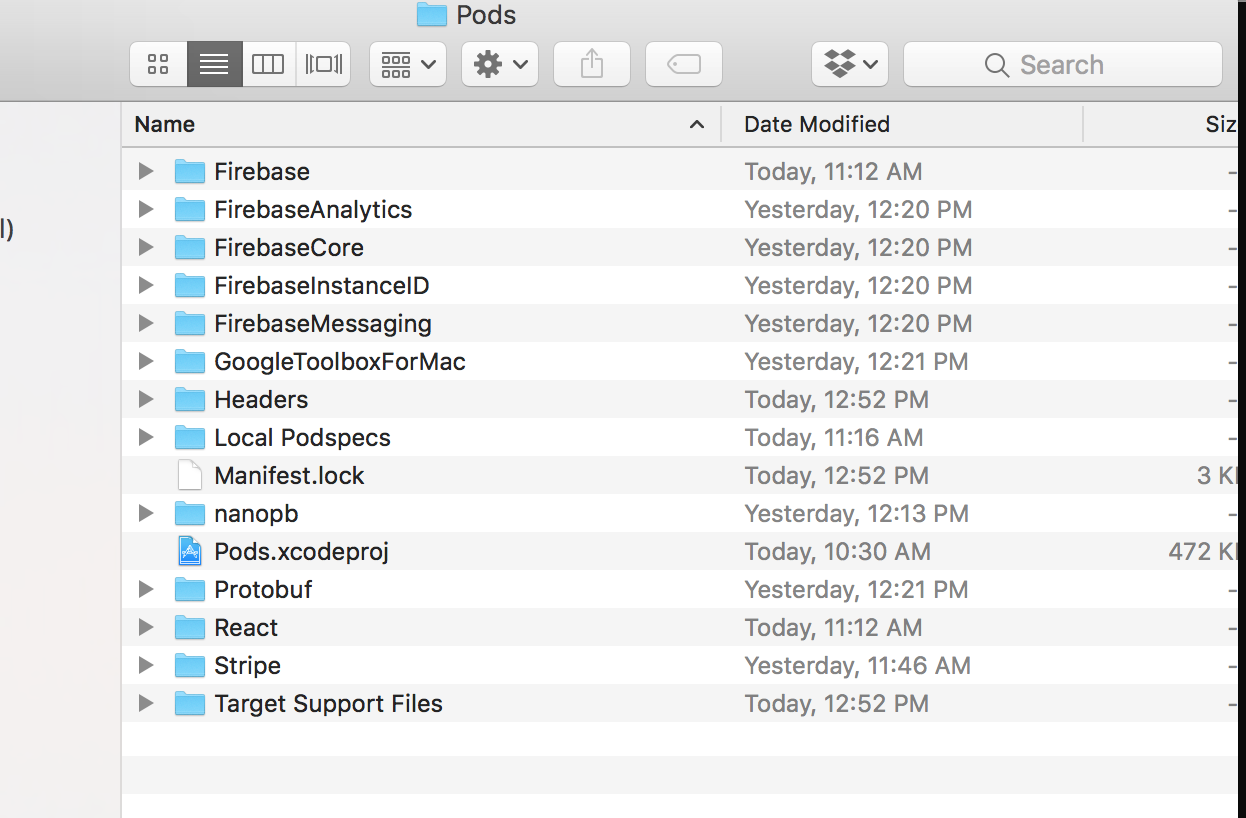Open the Dropbox toolbar menu
1246x818 pixels.
850,65
